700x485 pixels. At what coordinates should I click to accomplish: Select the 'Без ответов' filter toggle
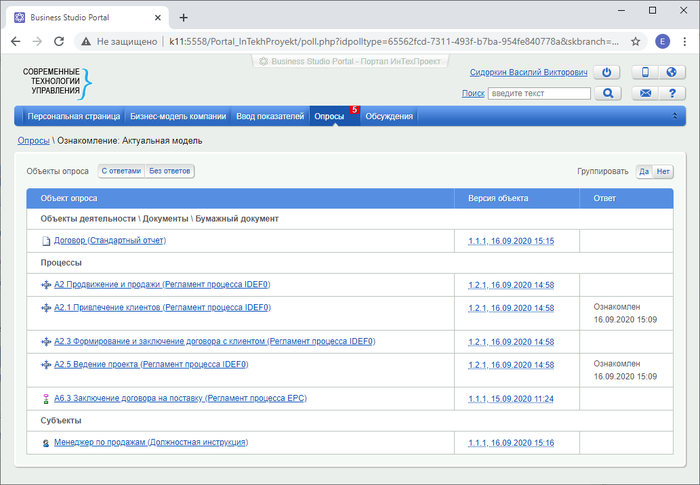tap(170, 171)
